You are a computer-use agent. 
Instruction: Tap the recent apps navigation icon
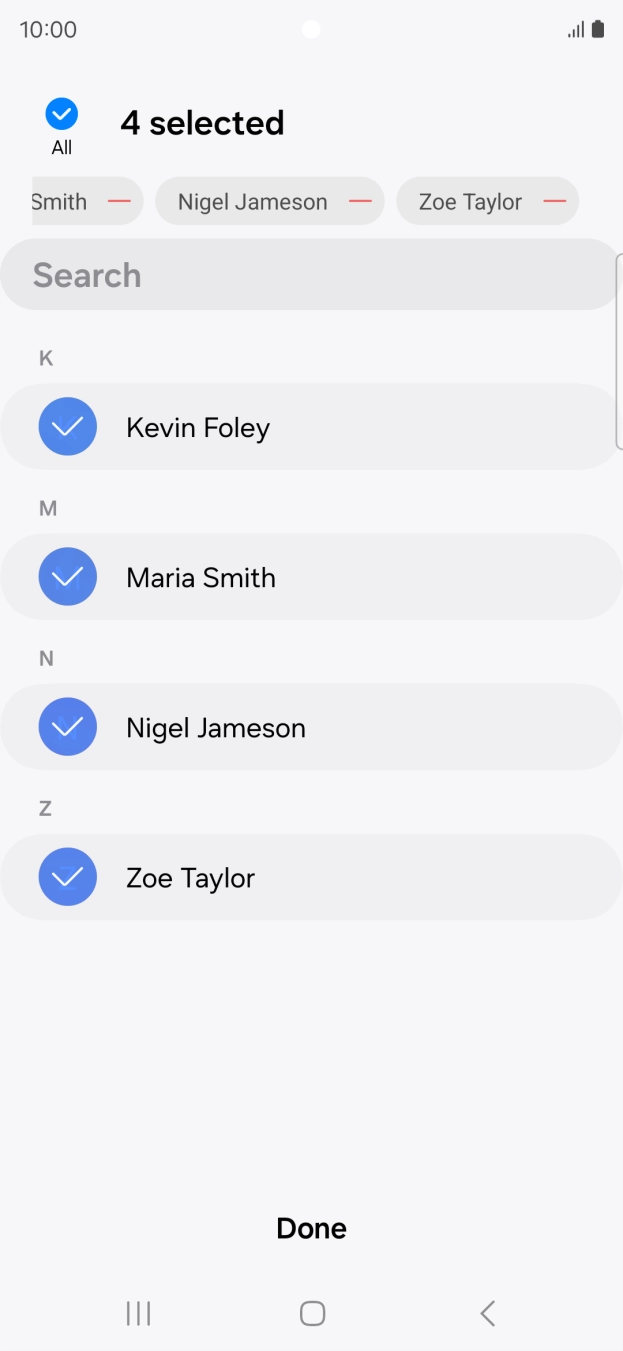pos(138,1313)
